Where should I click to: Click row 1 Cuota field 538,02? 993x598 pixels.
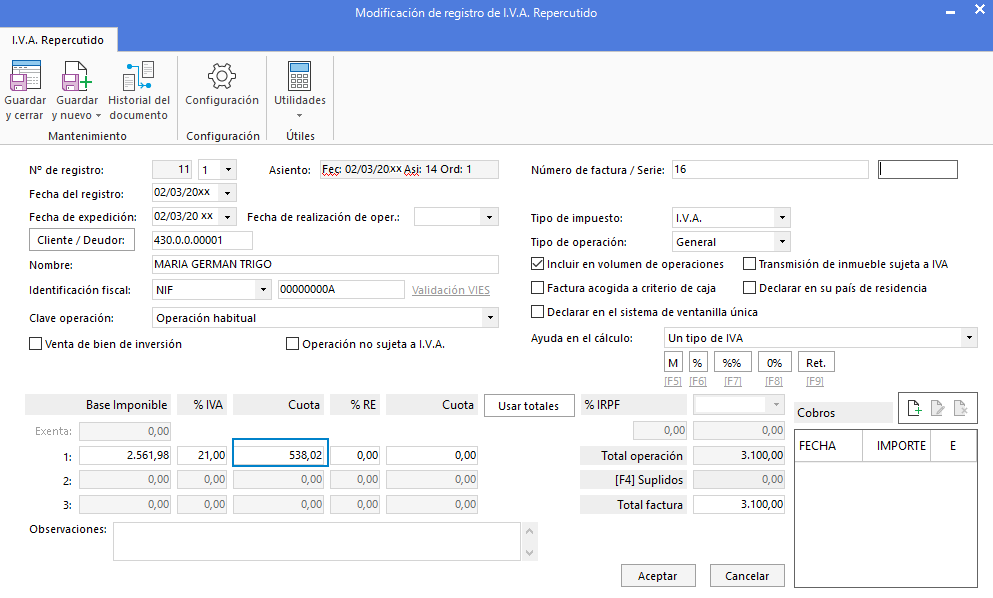click(280, 453)
